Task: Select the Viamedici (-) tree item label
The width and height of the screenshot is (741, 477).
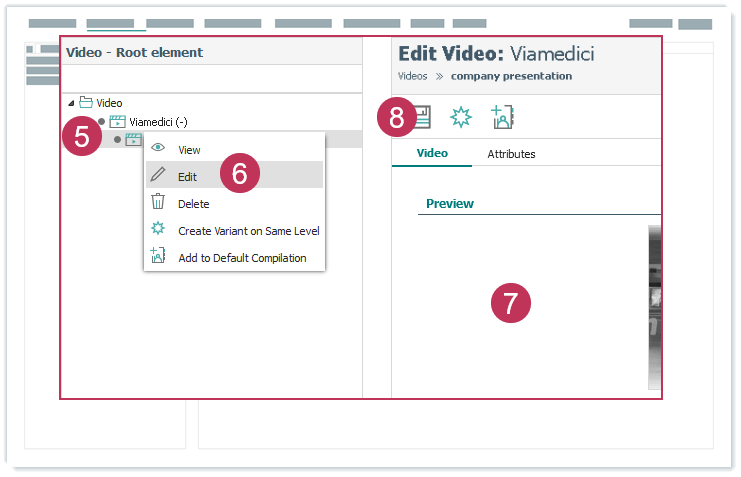Action: click(158, 122)
